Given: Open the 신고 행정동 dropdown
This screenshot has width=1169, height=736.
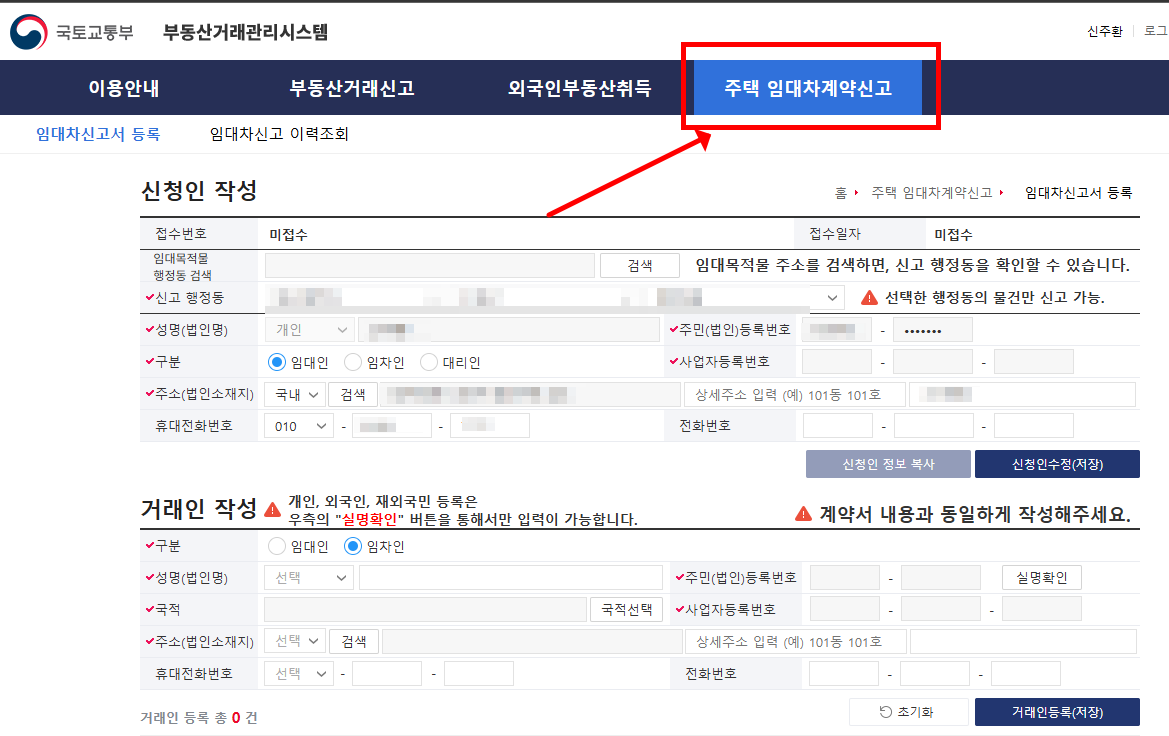Looking at the screenshot, I should pyautogui.click(x=832, y=297).
